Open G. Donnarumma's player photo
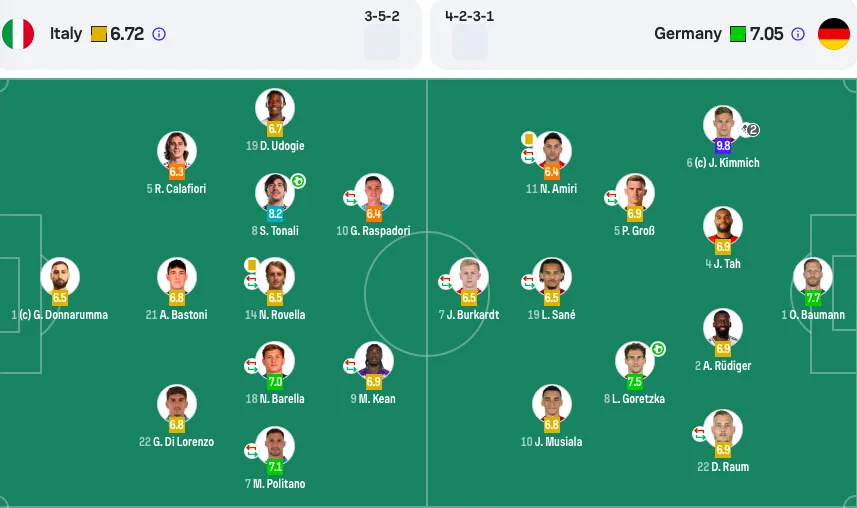Screen dimensions: 857x508 60,276
